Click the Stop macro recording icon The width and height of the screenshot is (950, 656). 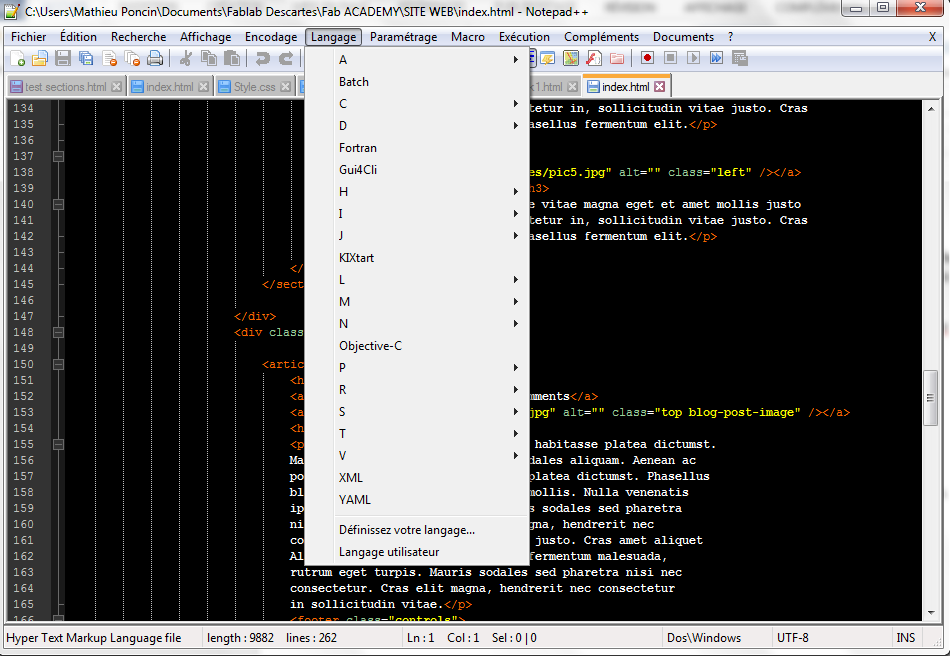click(x=670, y=58)
